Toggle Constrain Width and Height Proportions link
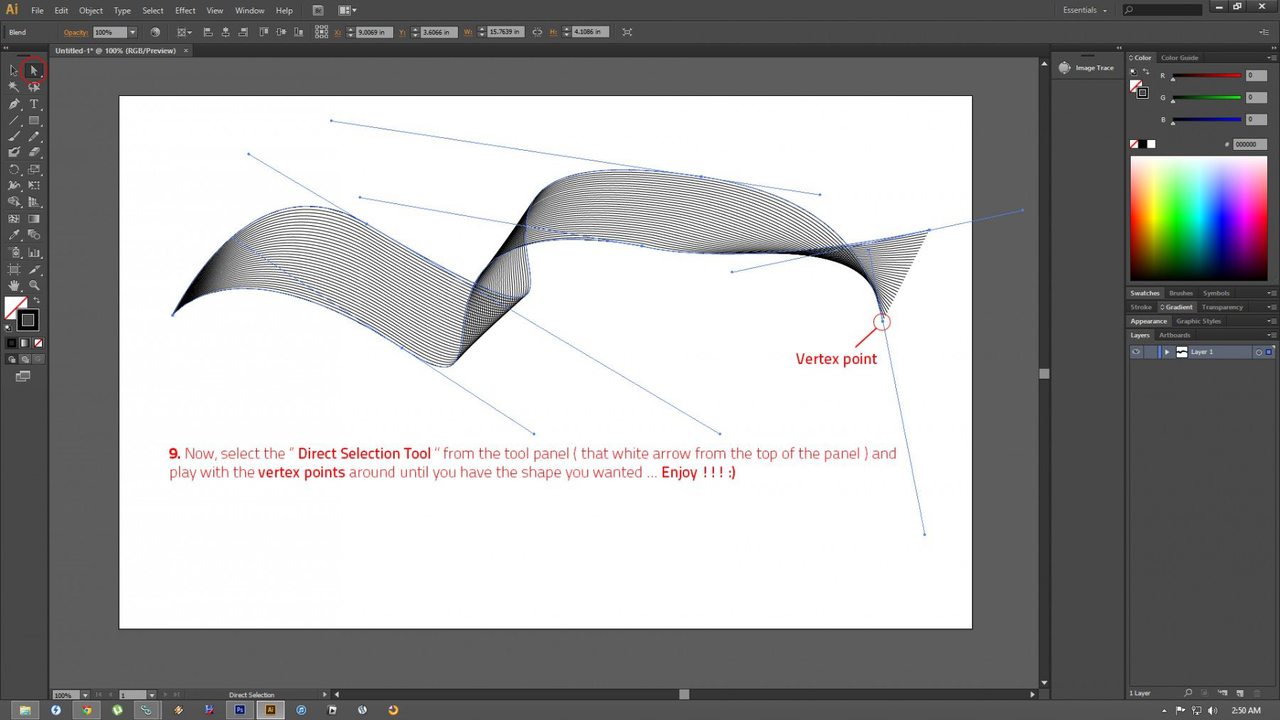The height and width of the screenshot is (720, 1280). 537,32
